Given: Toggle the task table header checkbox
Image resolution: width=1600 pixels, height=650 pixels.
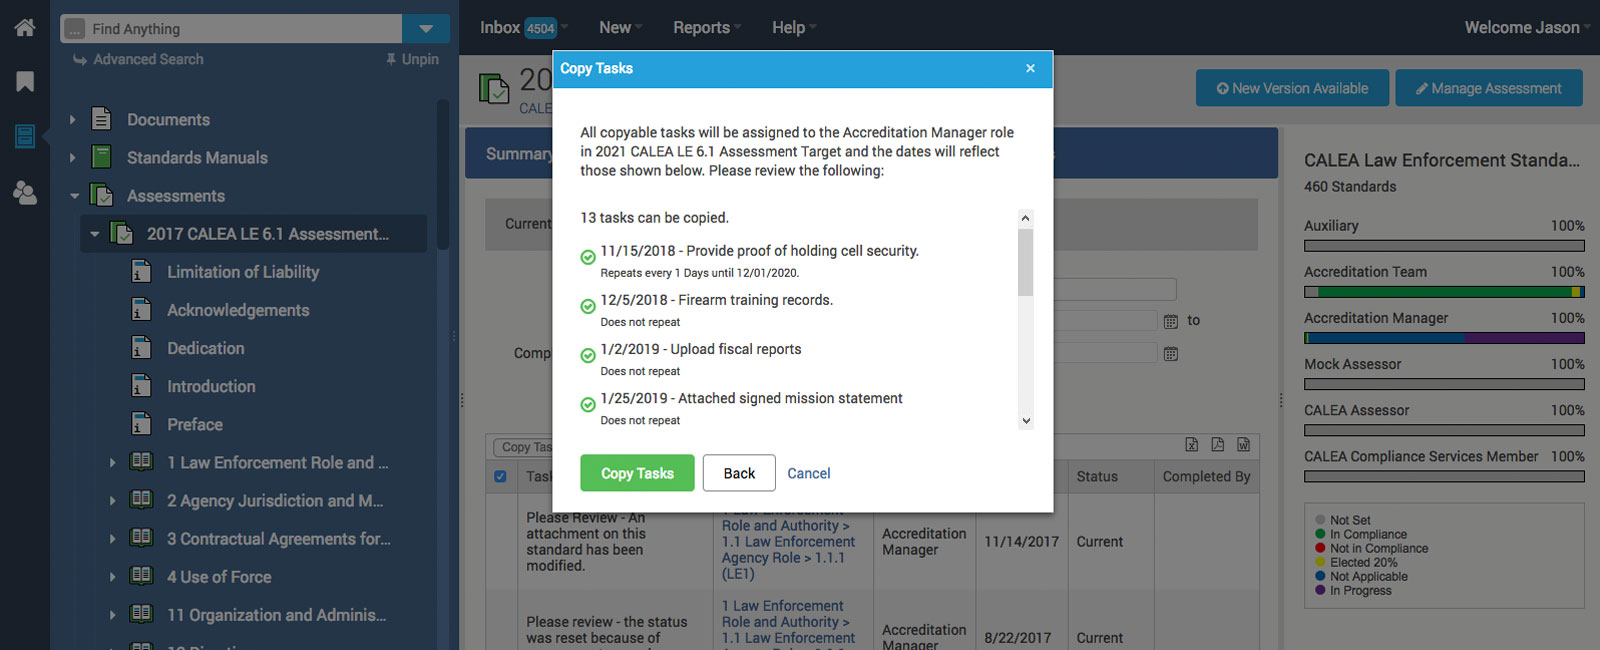Looking at the screenshot, I should [x=500, y=477].
